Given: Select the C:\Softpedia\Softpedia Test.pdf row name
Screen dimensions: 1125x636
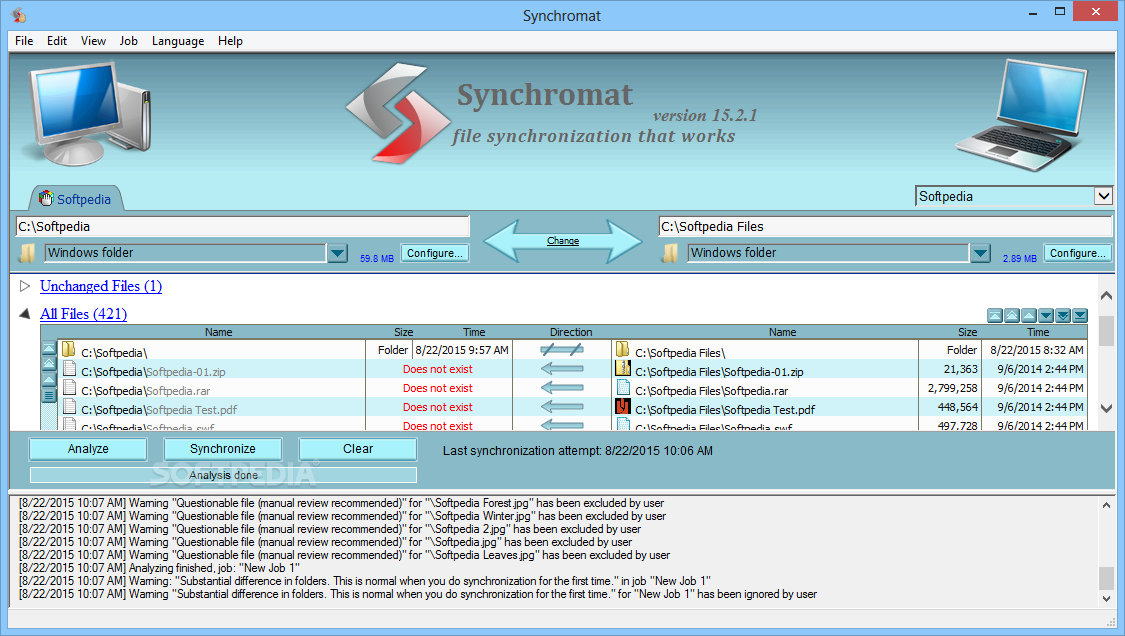Looking at the screenshot, I should [x=159, y=410].
